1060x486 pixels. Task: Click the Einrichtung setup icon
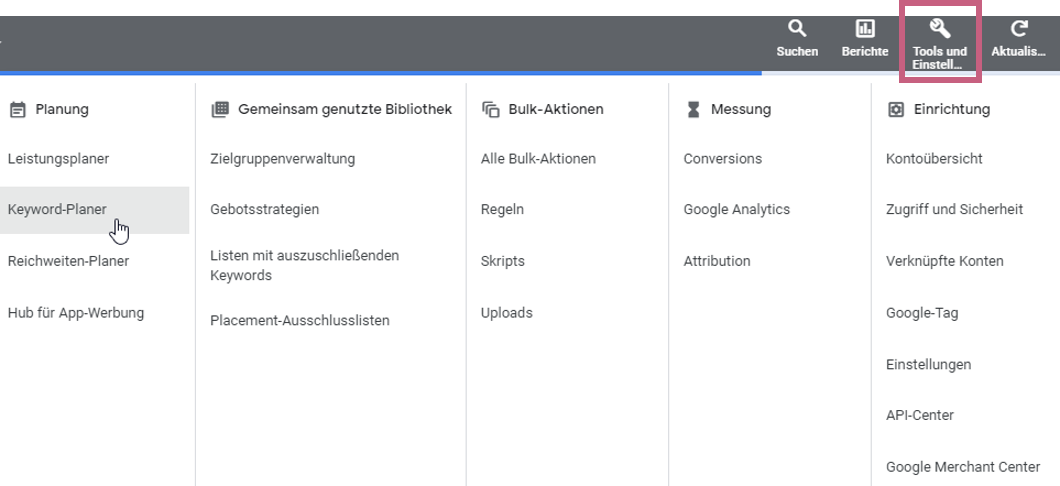(x=896, y=110)
